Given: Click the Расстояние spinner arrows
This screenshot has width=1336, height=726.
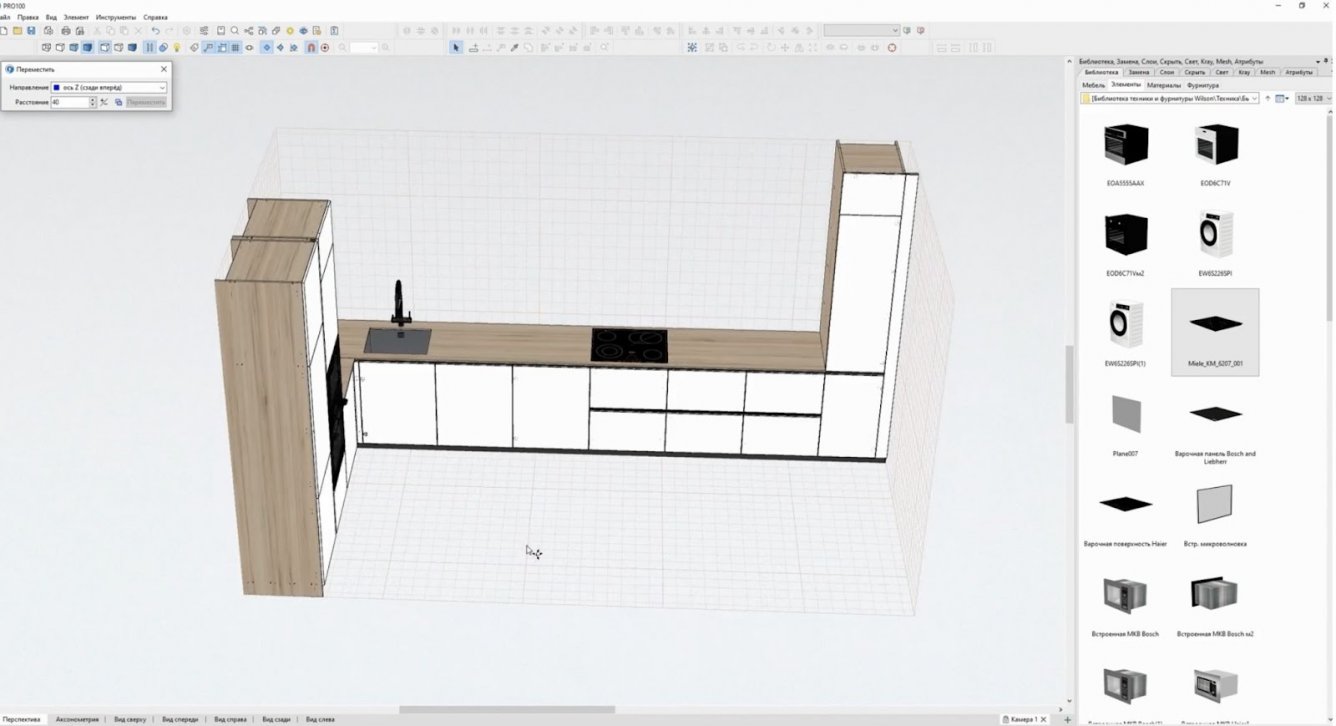Looking at the screenshot, I should [93, 102].
